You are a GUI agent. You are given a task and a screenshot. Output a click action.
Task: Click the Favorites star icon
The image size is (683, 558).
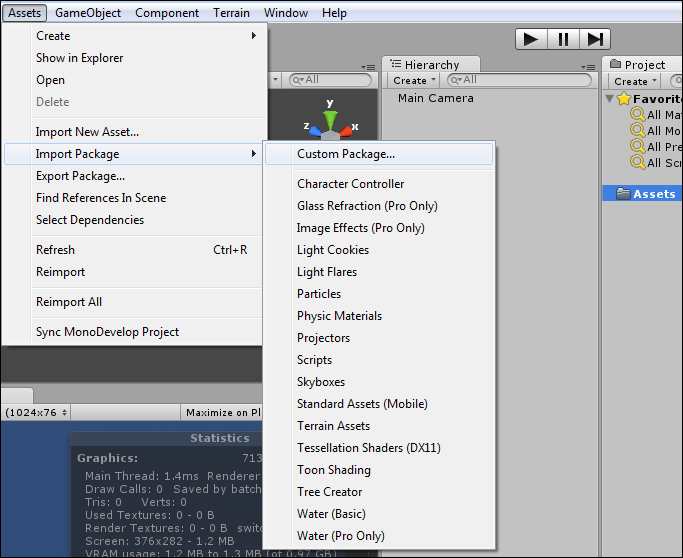(x=623, y=99)
